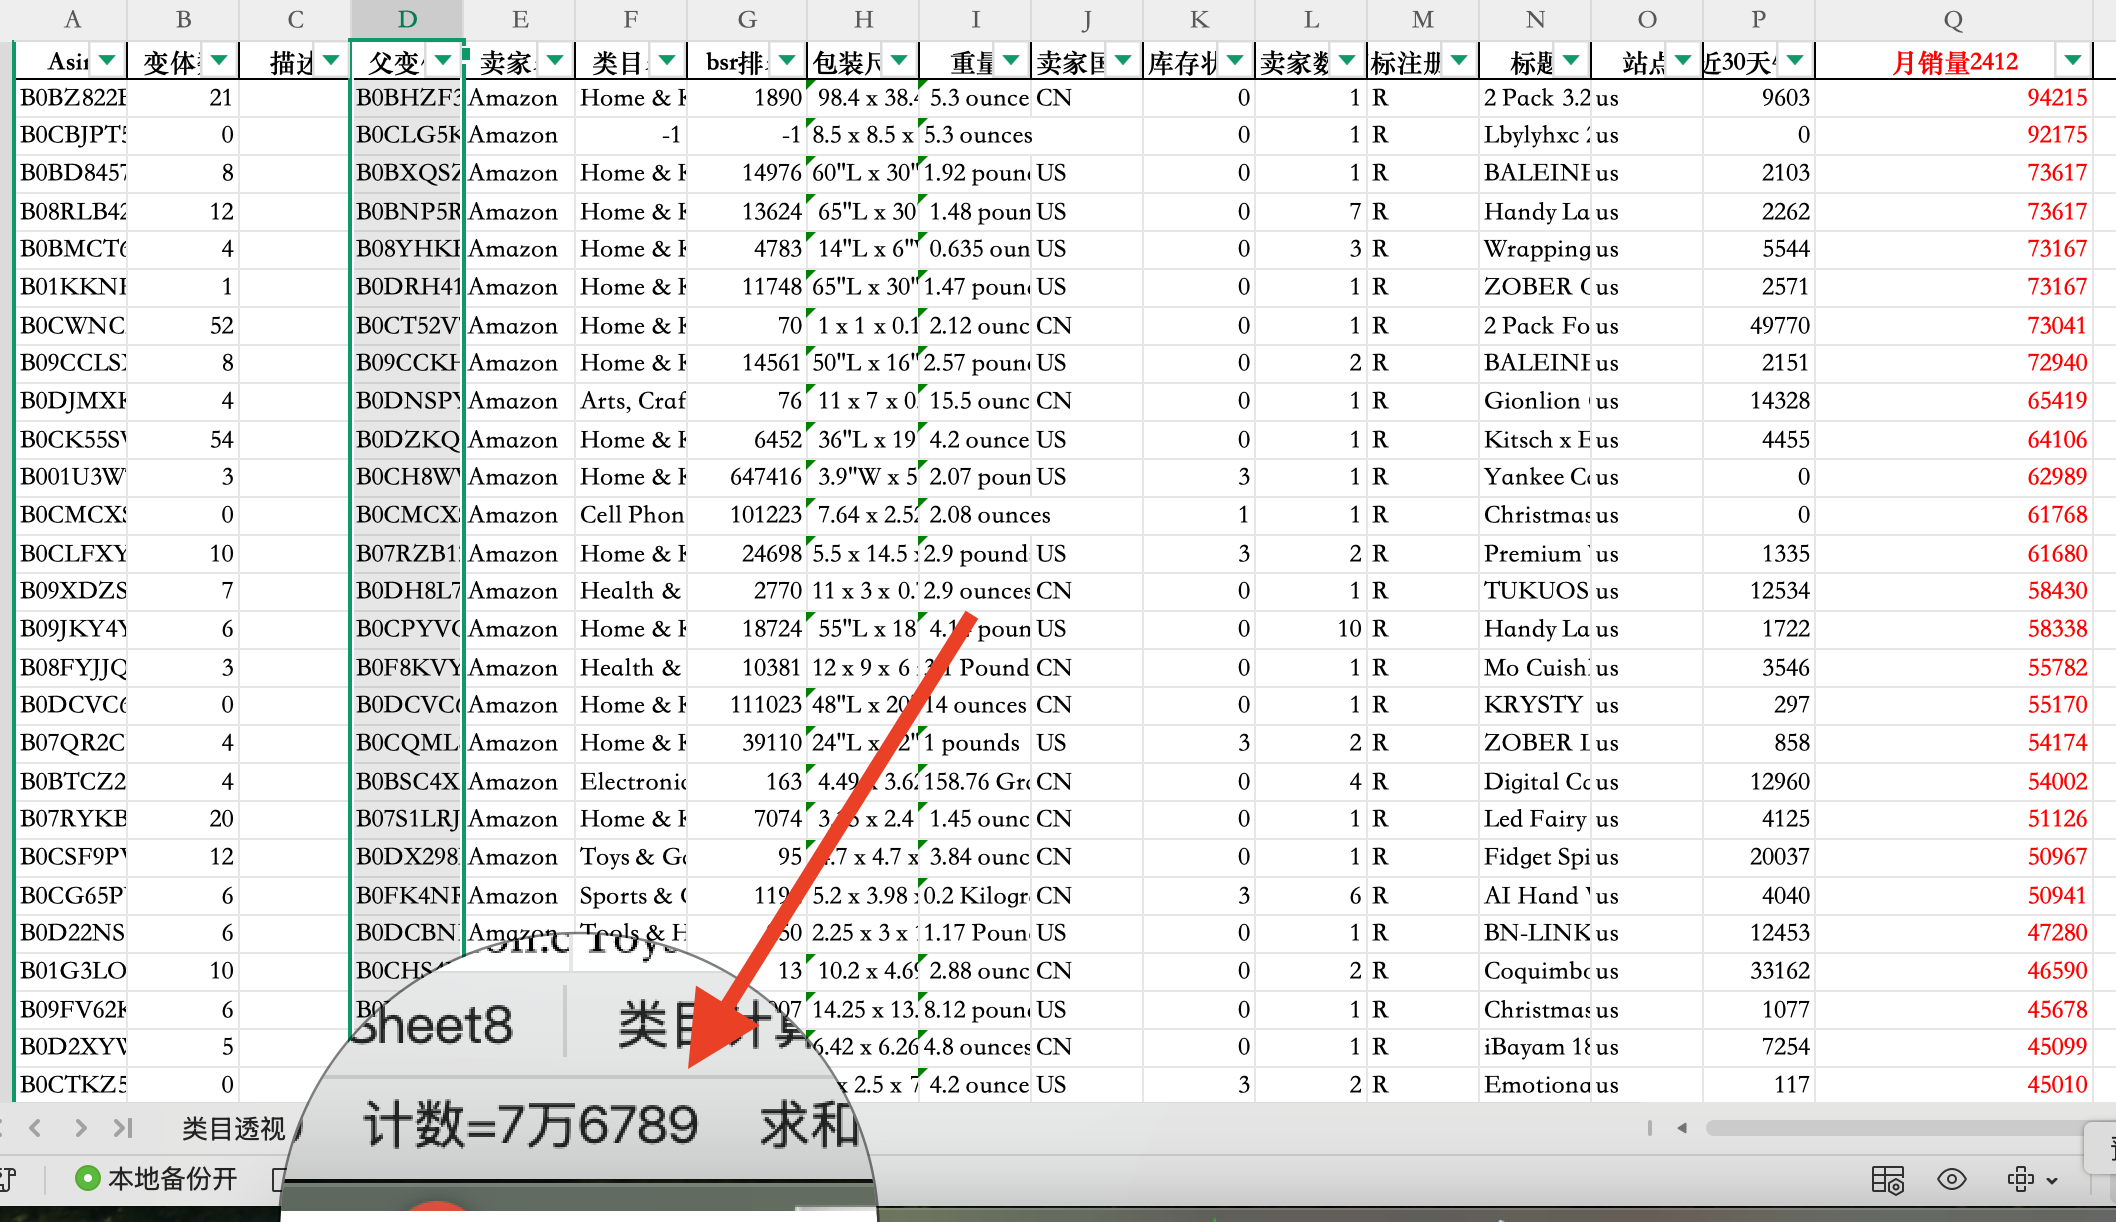Select column Q header
The height and width of the screenshot is (1222, 2116).
pyautogui.click(x=1953, y=19)
